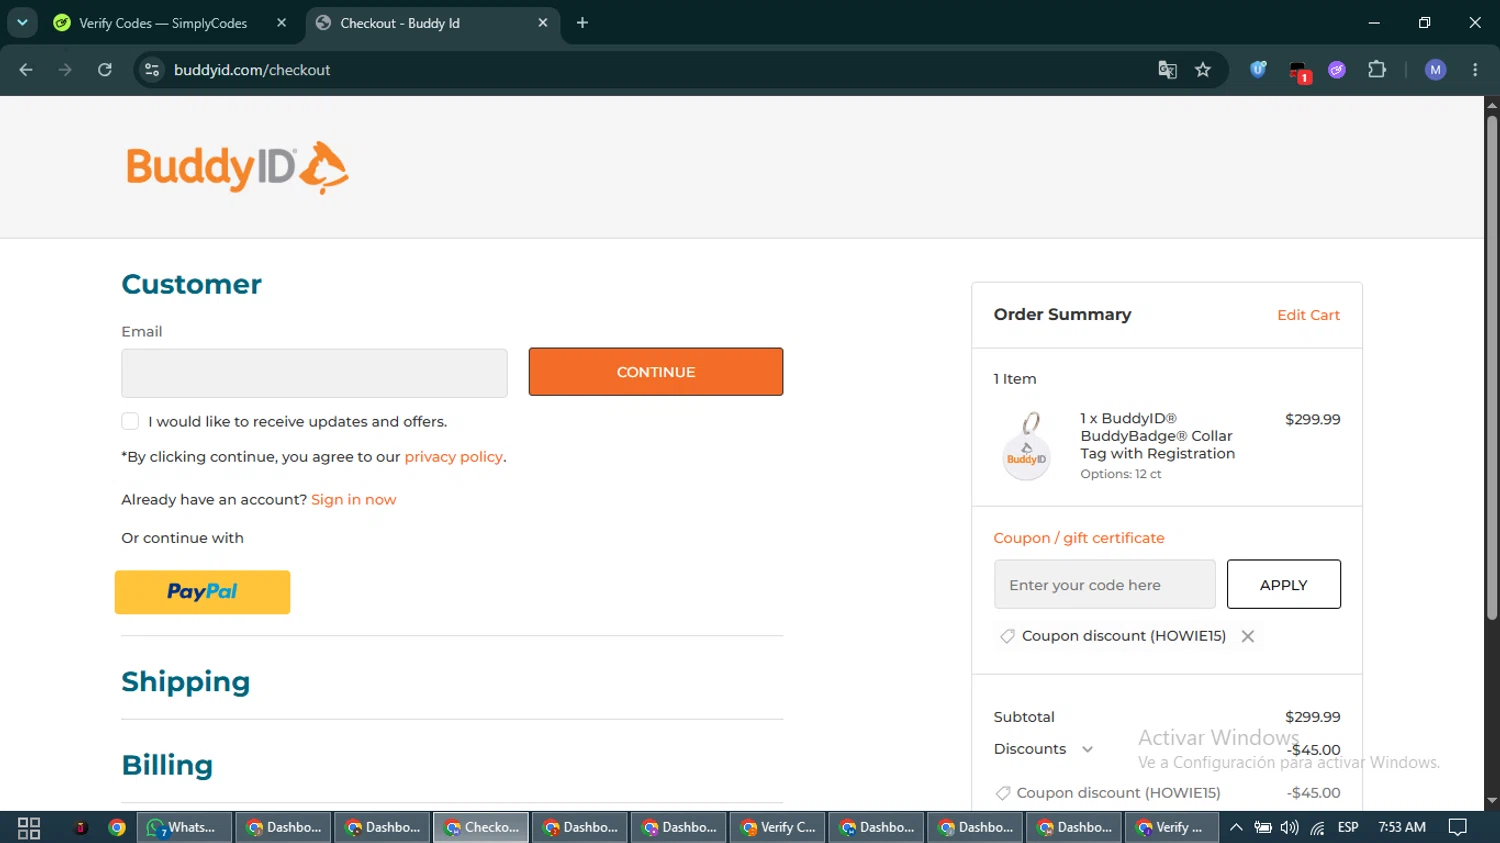Image resolution: width=1500 pixels, height=843 pixels.
Task: Open the Windows notification center
Action: [x=1458, y=828]
